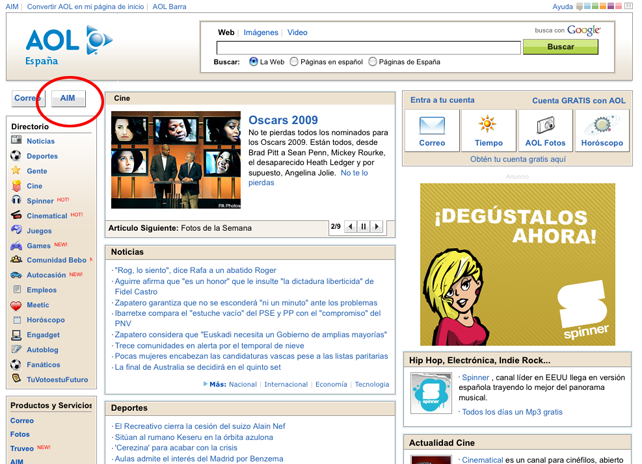
Task: Click the Comunidad Bebo people icon
Action: [16, 259]
